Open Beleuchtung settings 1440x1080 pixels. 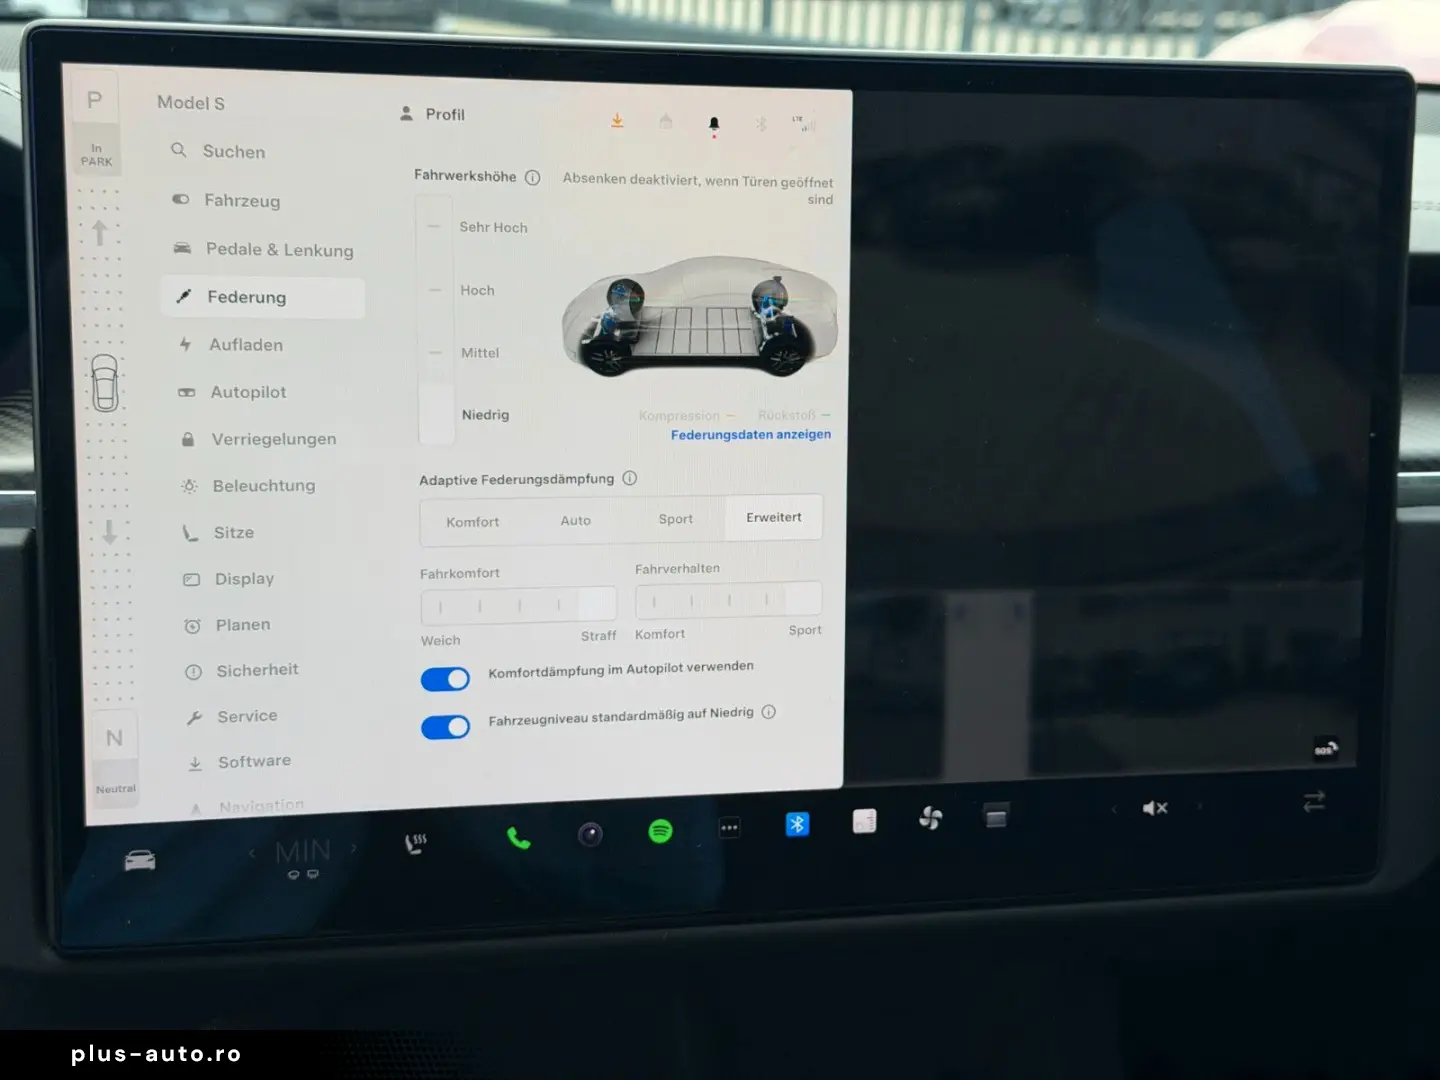[248, 486]
